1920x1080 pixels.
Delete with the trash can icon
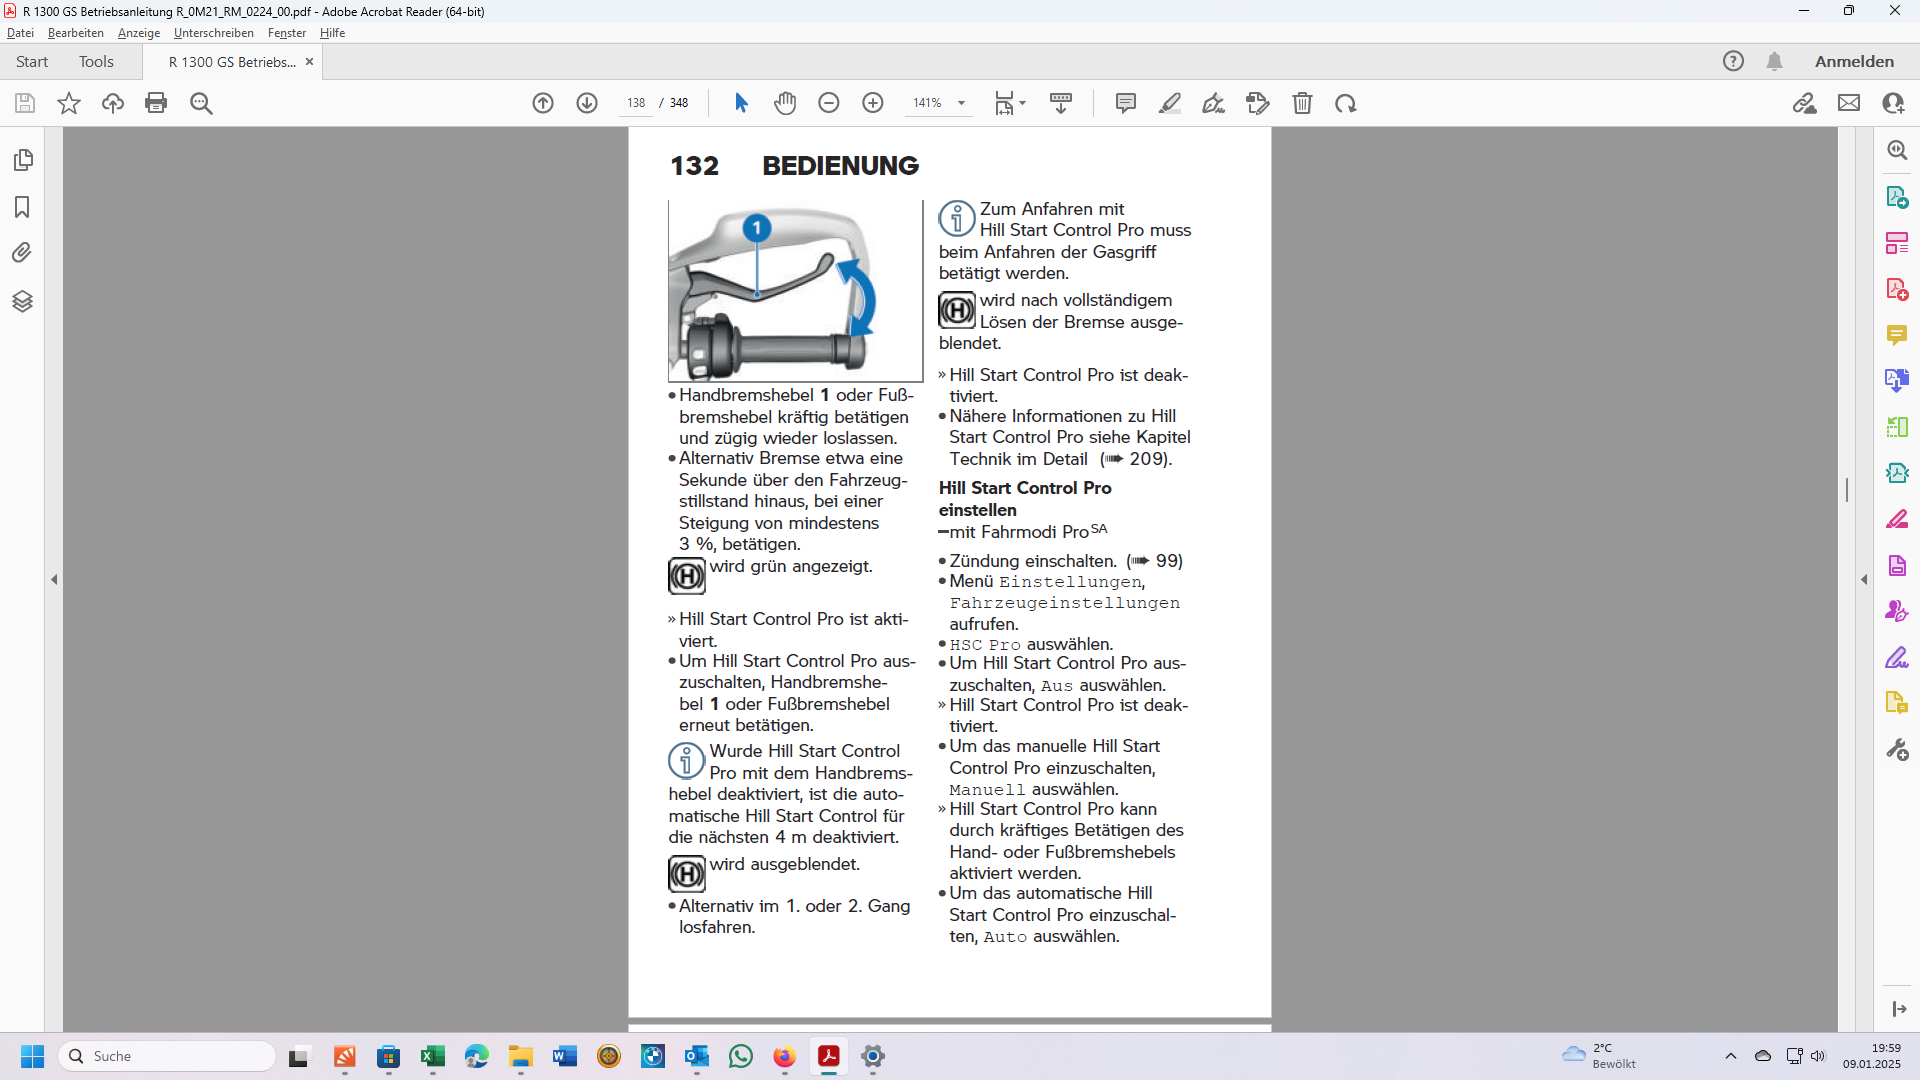tap(1302, 103)
